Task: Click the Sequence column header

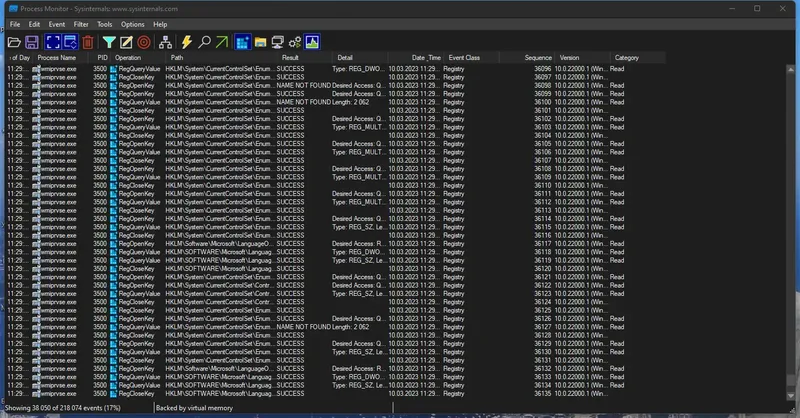Action: tap(527, 58)
